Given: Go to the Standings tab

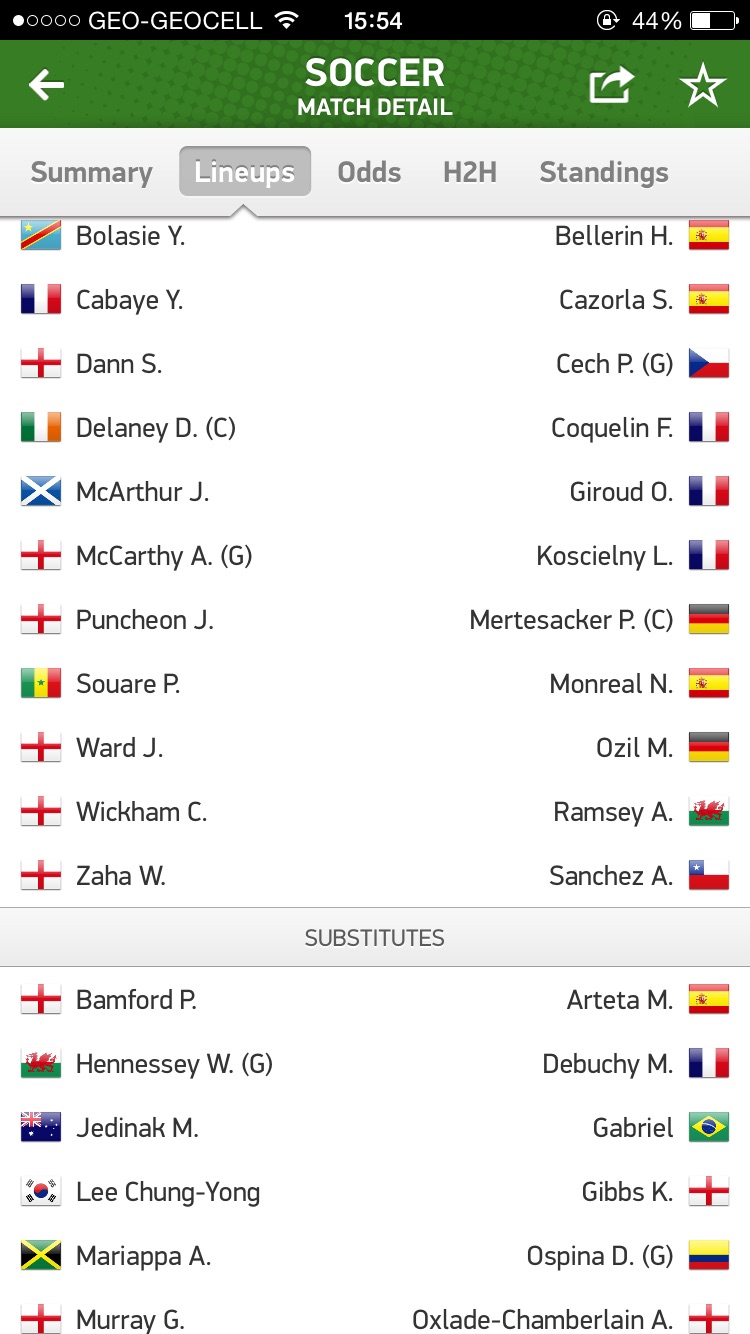Looking at the screenshot, I should (x=604, y=172).
